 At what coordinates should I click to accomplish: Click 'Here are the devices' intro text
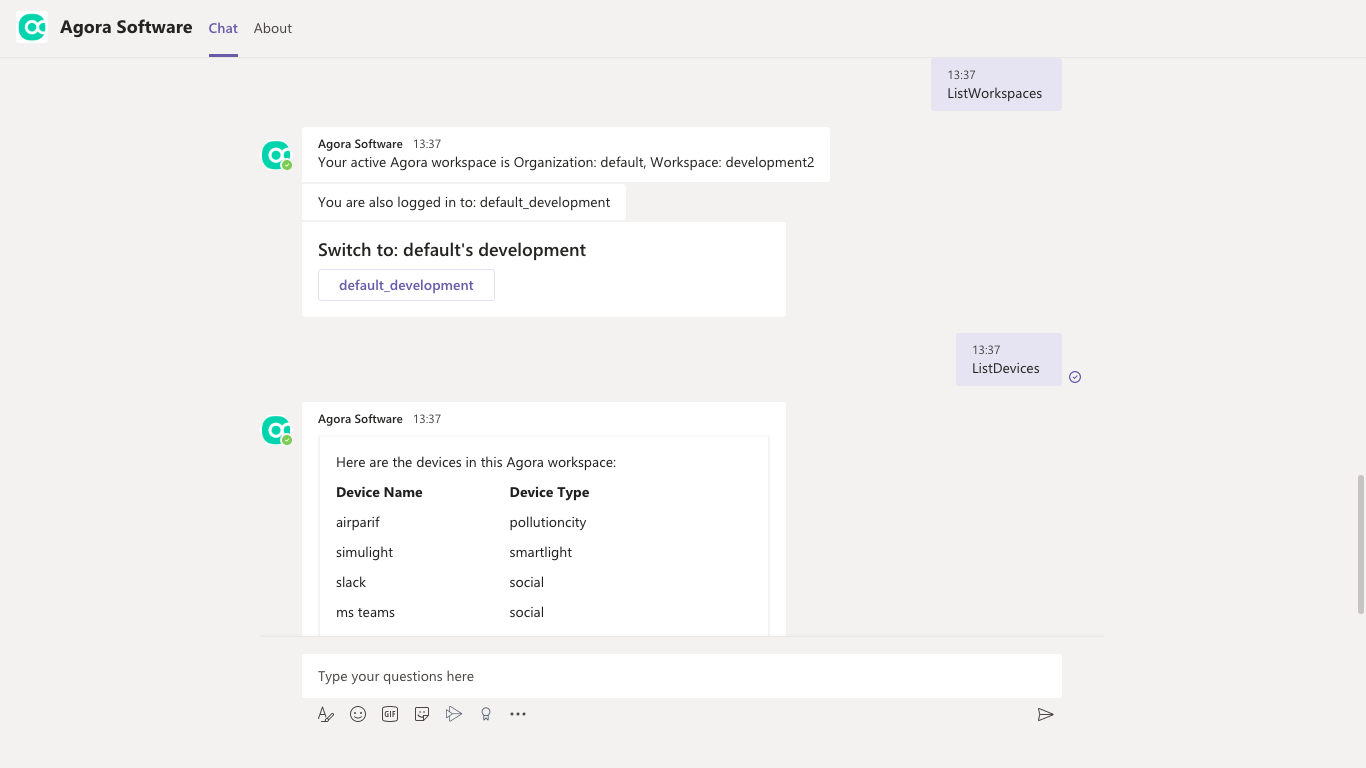pos(476,462)
